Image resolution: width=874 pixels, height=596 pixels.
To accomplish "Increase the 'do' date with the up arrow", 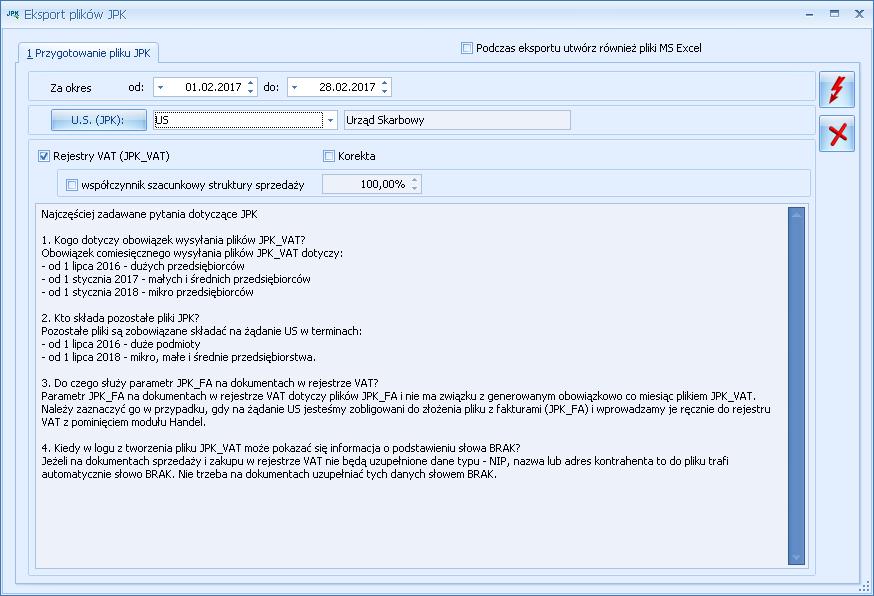I will click(385, 83).
